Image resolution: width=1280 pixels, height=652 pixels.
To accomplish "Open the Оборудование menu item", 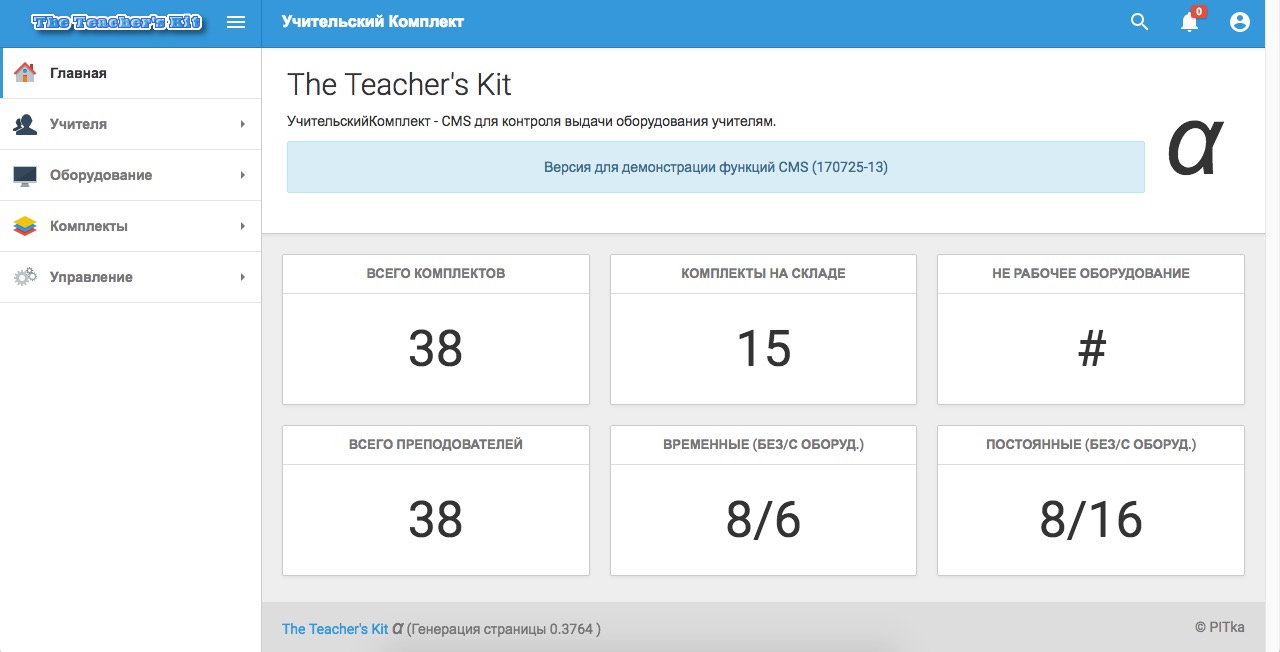I will click(x=131, y=175).
